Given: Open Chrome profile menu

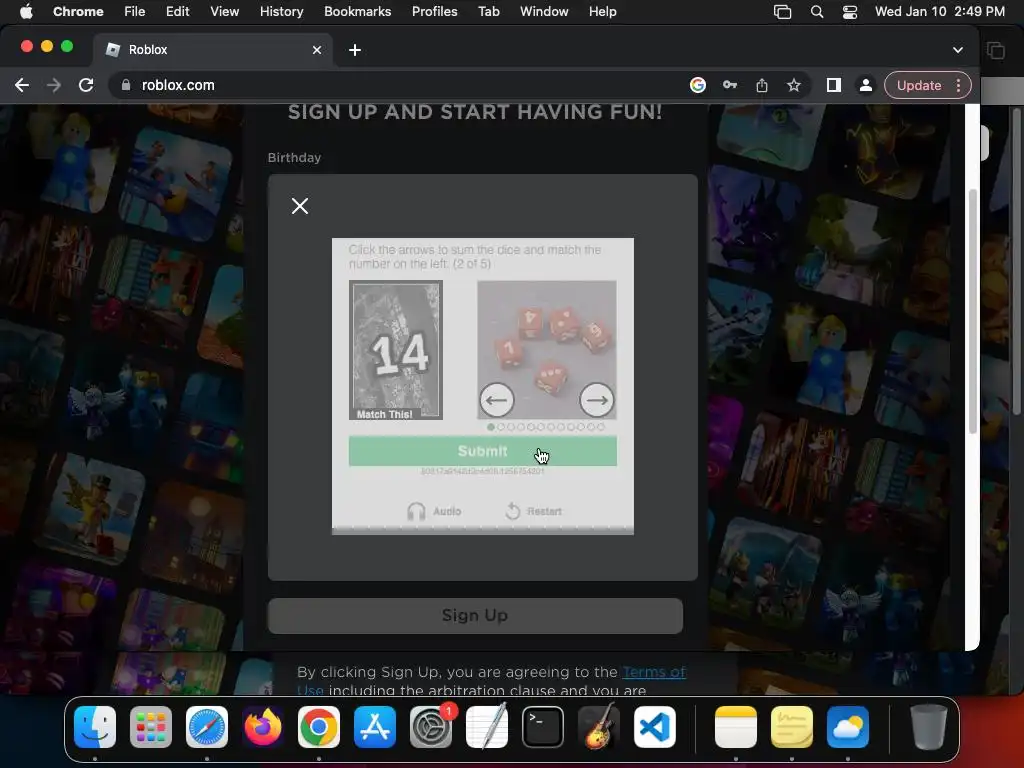Looking at the screenshot, I should [x=865, y=86].
